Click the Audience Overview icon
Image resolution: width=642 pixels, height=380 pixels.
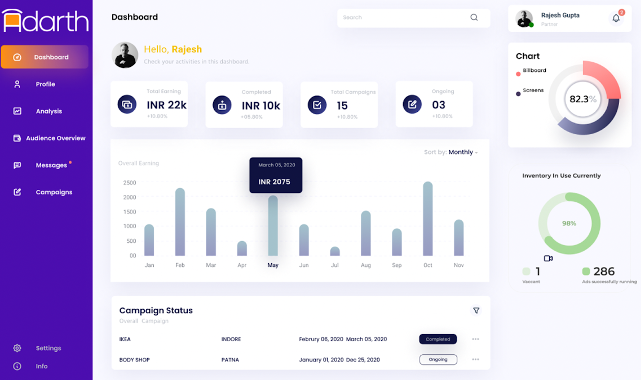(x=17, y=138)
